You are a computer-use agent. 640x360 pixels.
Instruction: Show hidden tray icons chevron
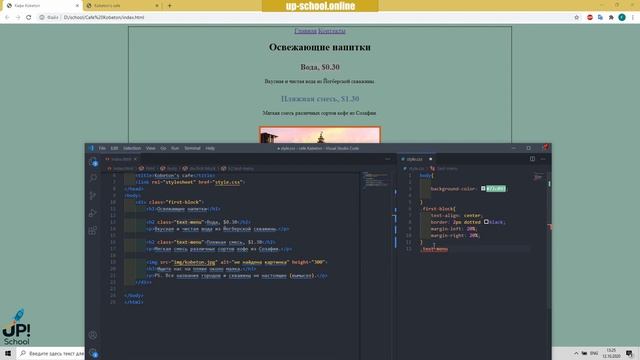coord(576,353)
